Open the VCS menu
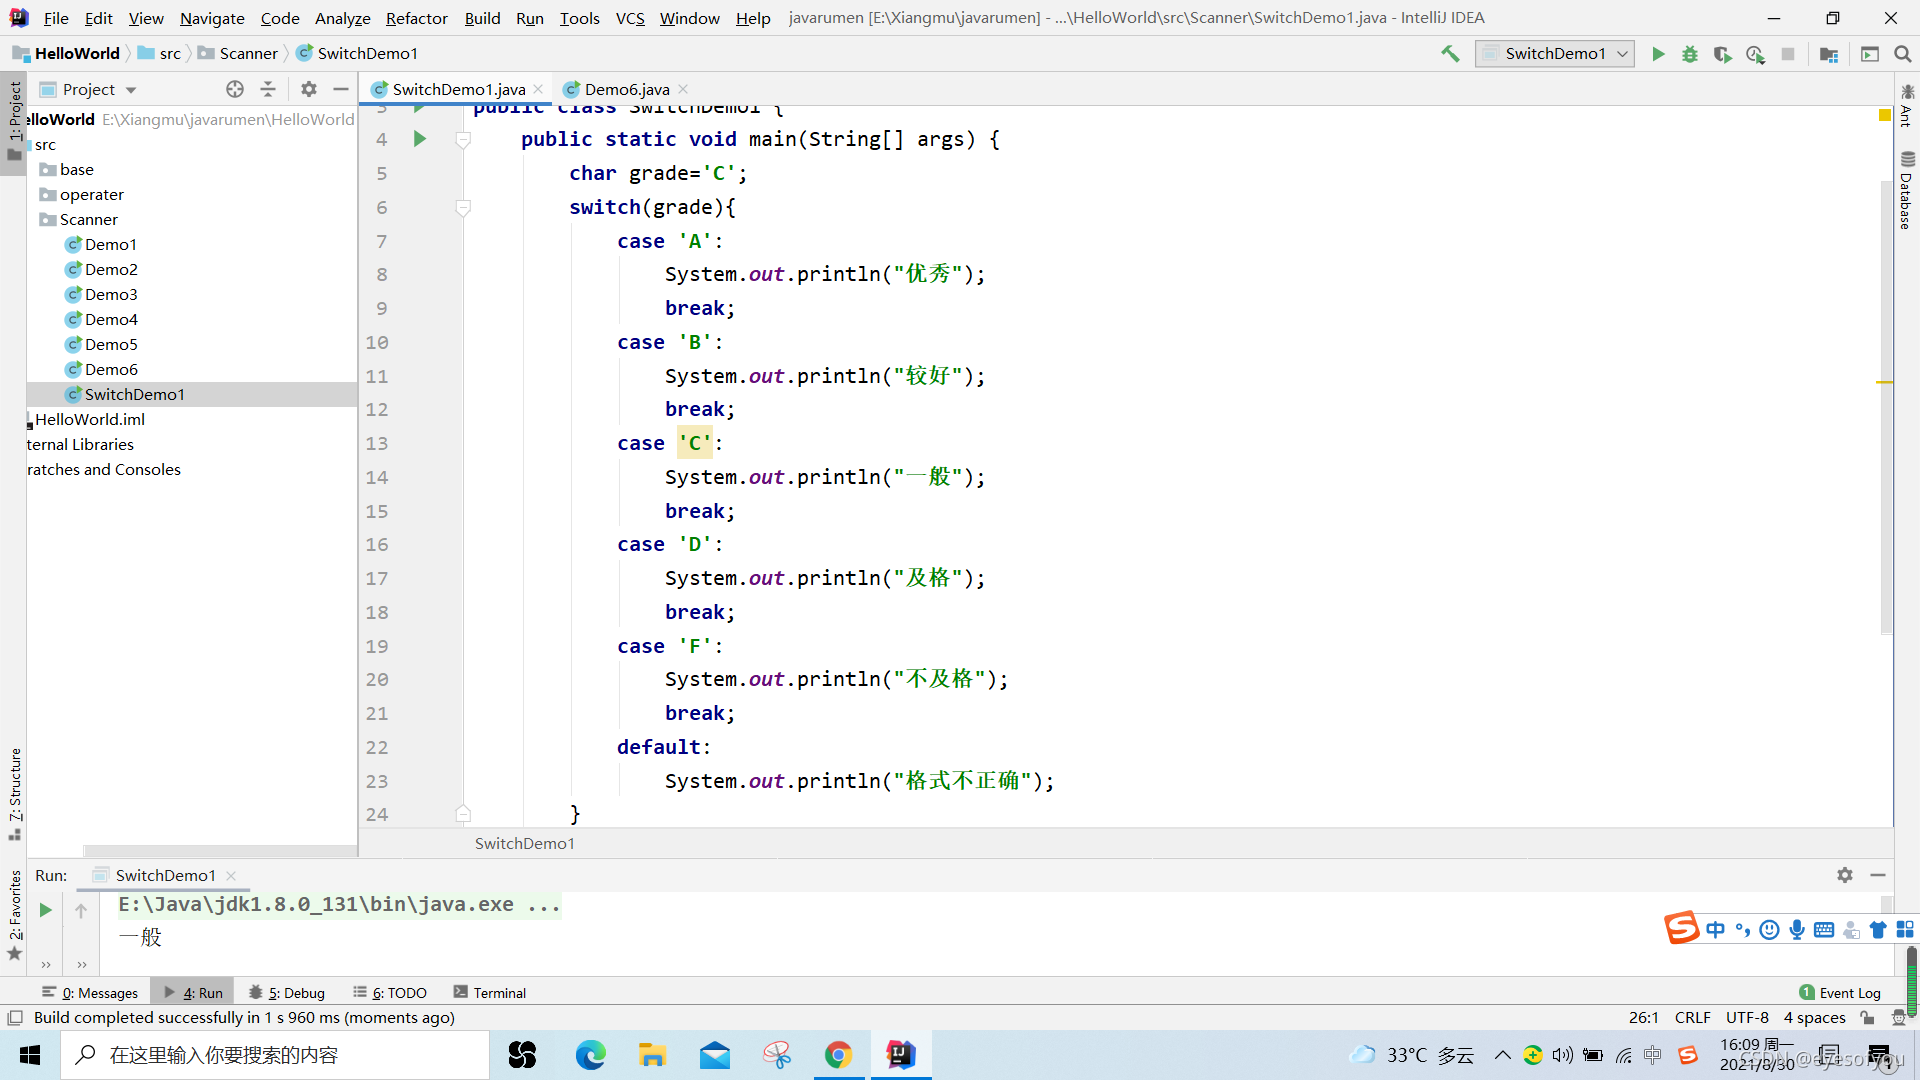Screen dimensions: 1920x1080 [630, 18]
